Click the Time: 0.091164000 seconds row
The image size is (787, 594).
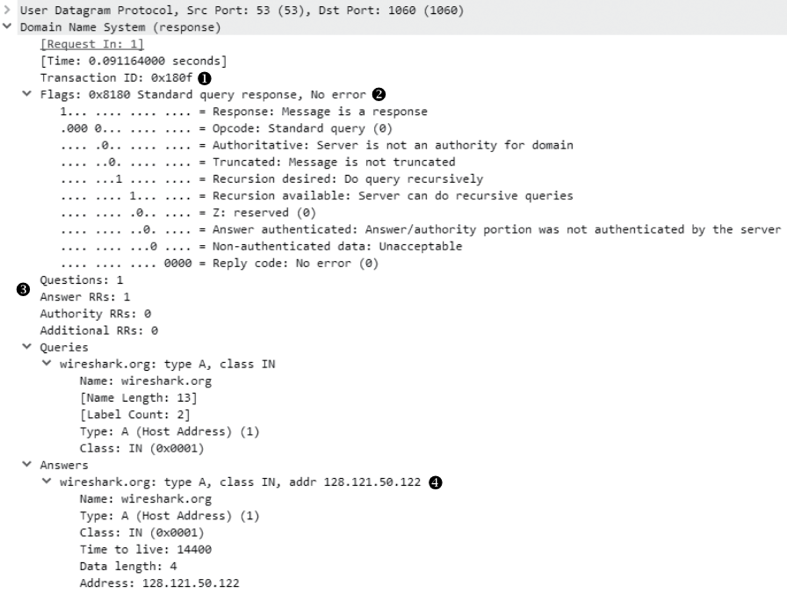134,61
